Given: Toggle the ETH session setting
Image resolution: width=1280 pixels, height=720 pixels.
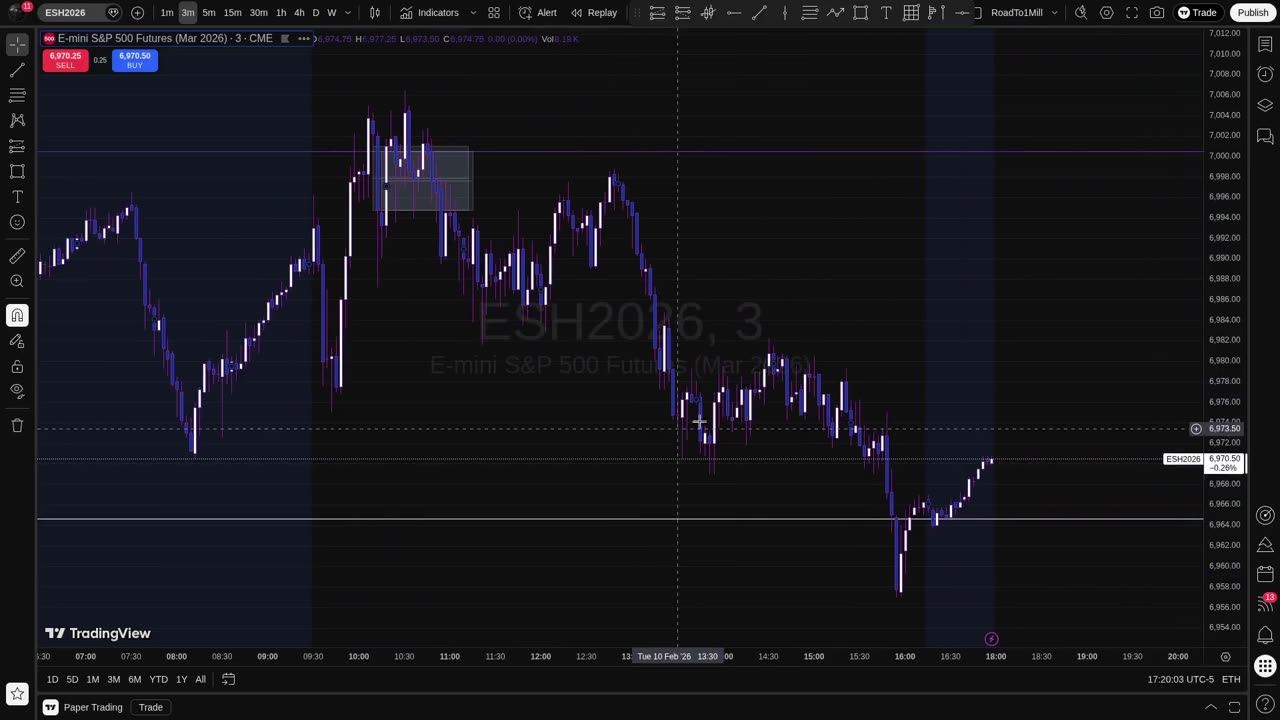Looking at the screenshot, I should tap(1231, 680).
